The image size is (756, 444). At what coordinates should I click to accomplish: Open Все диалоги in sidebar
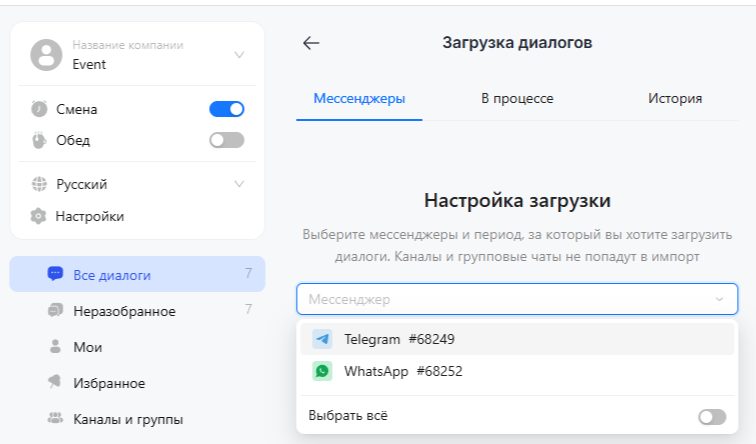pyautogui.click(x=112, y=275)
